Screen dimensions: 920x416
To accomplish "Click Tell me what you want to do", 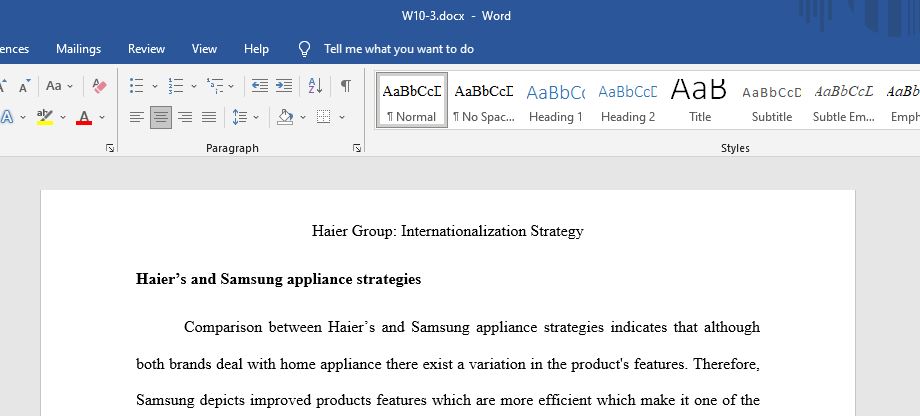I will click(x=399, y=49).
